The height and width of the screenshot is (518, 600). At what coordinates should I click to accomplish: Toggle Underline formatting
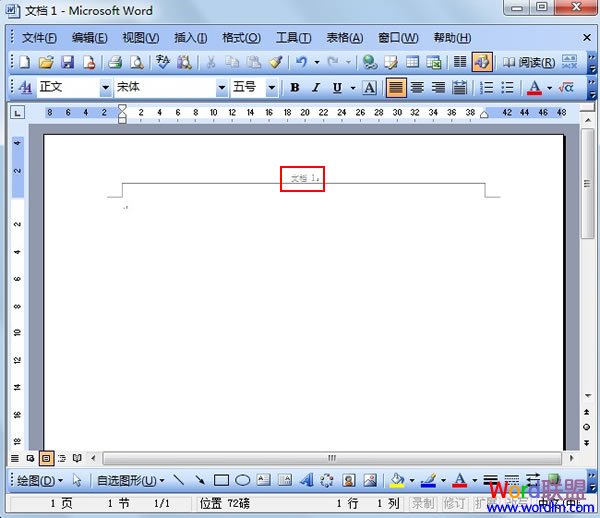(337, 88)
